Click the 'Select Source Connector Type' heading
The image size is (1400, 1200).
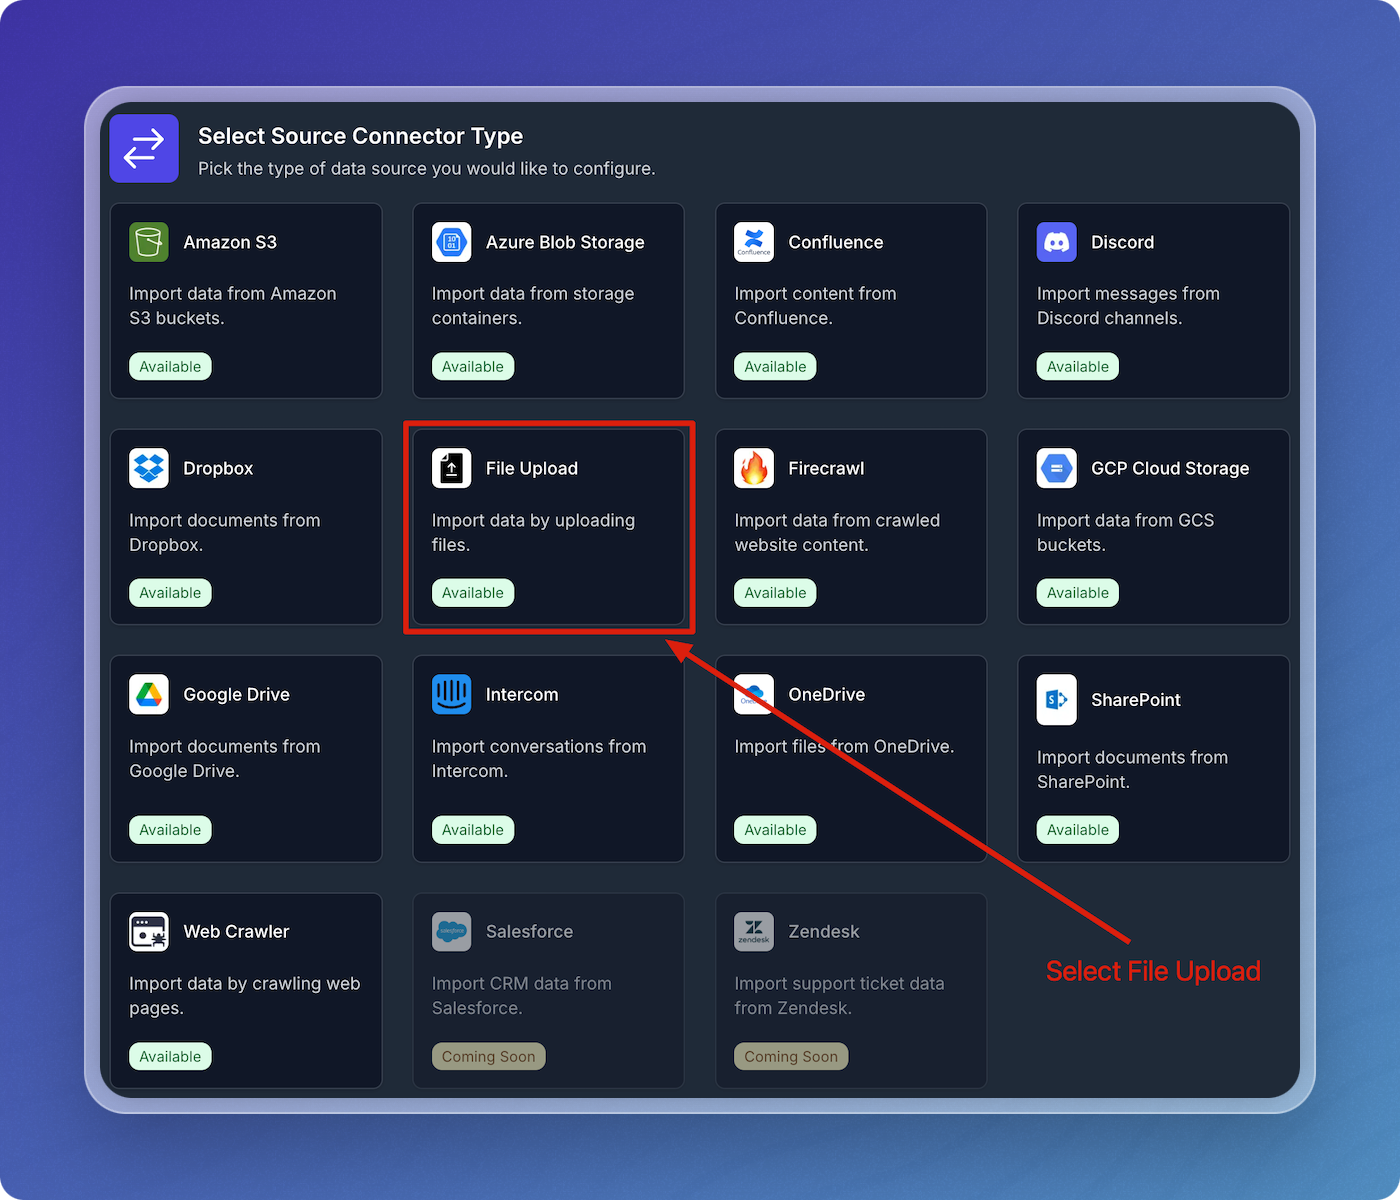[361, 136]
